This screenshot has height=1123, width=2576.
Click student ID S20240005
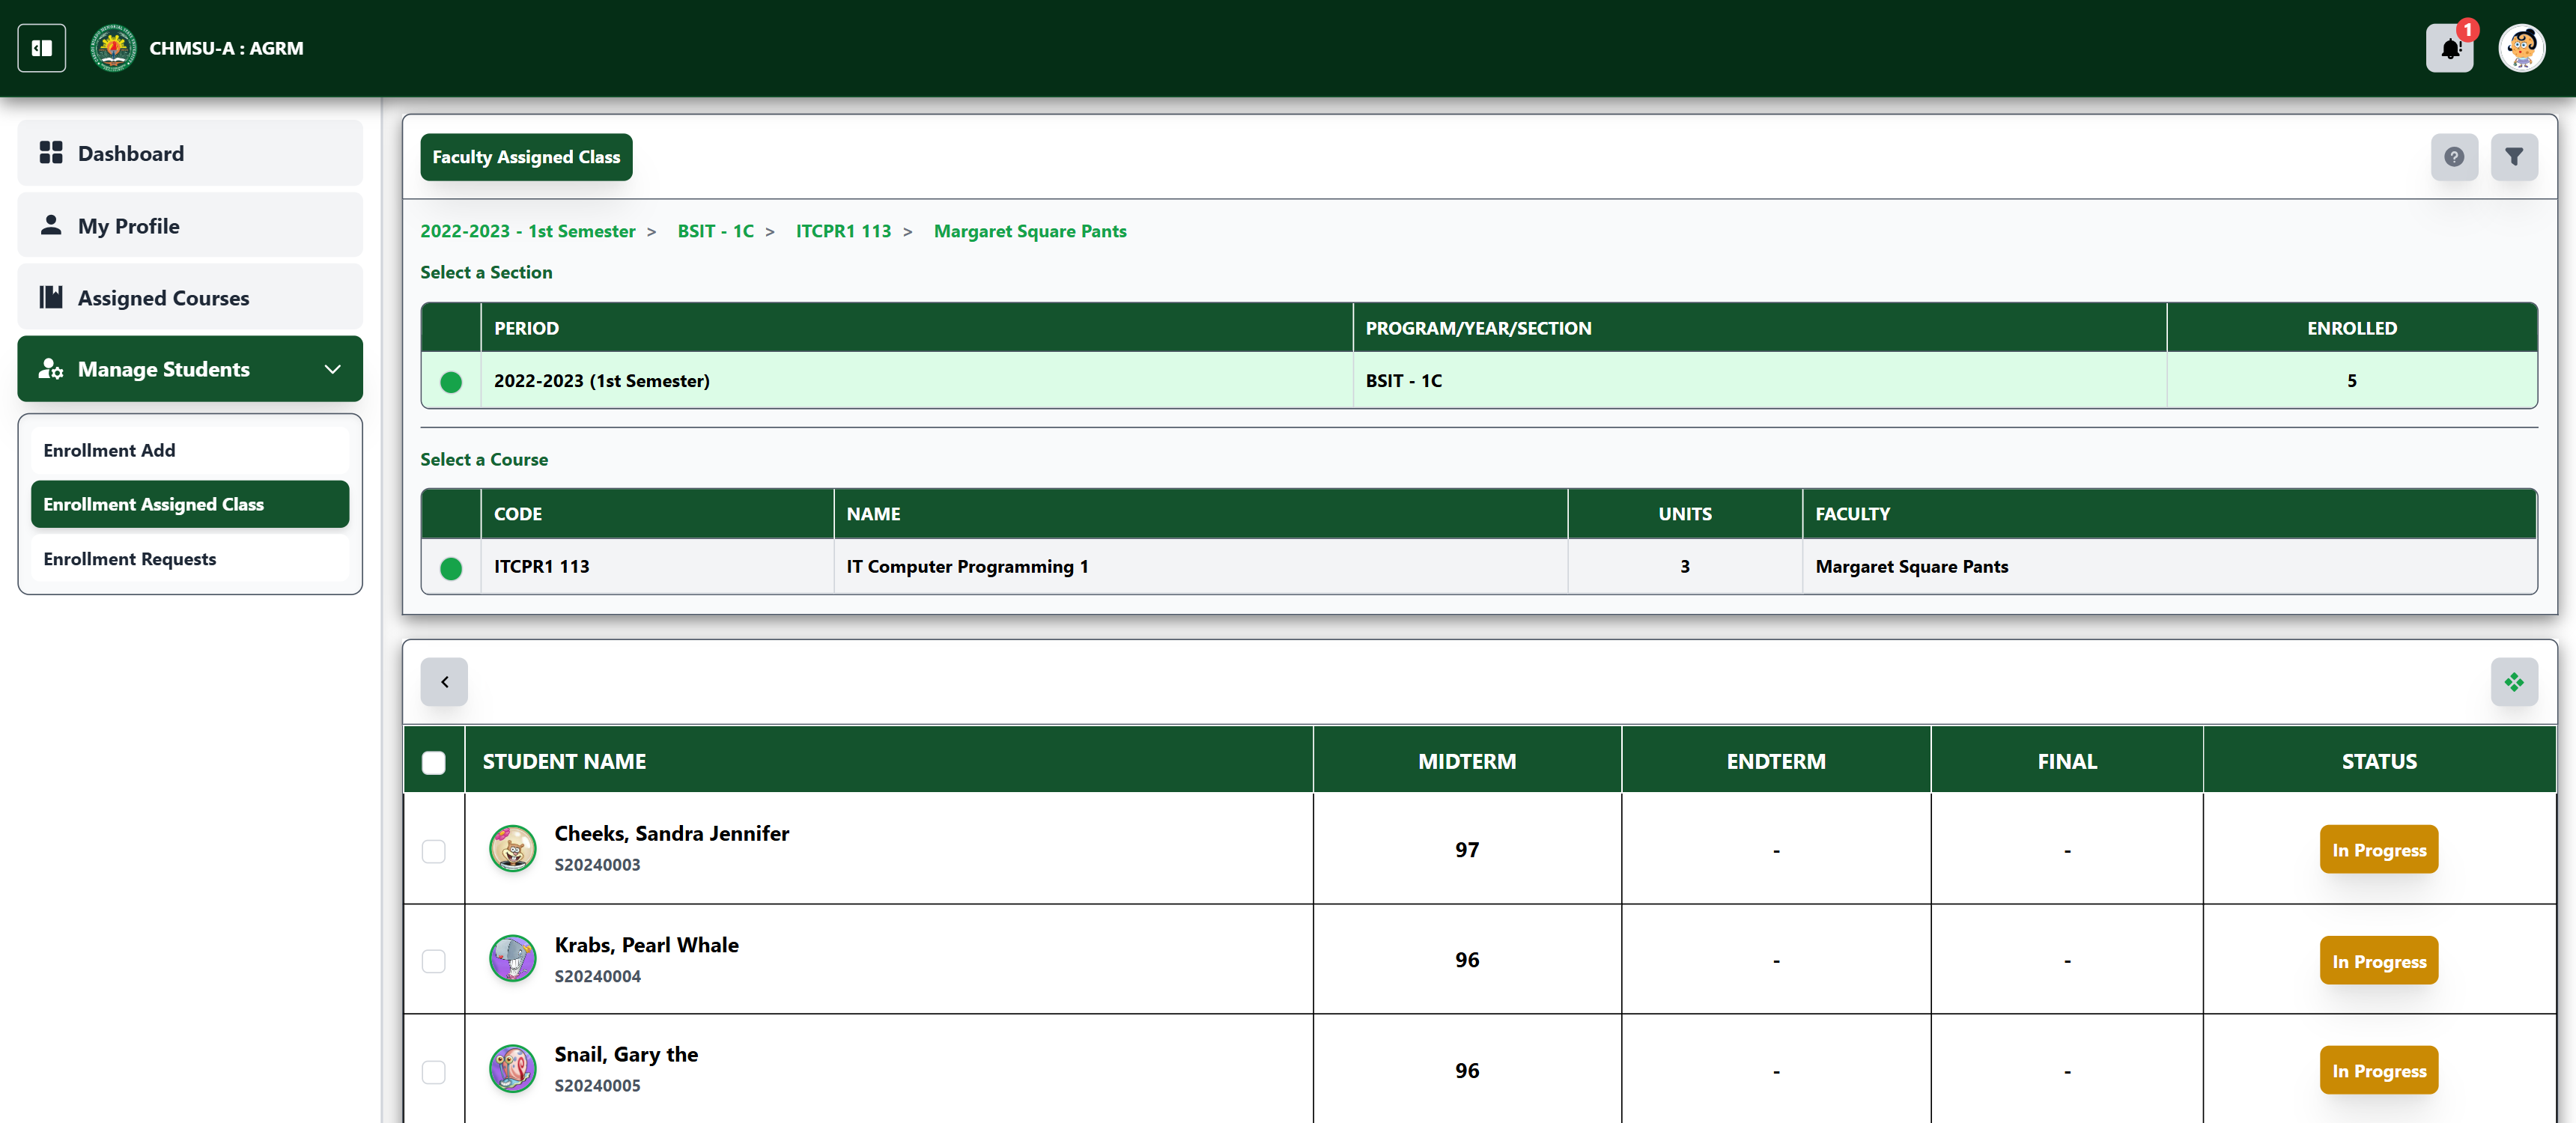pos(598,1085)
